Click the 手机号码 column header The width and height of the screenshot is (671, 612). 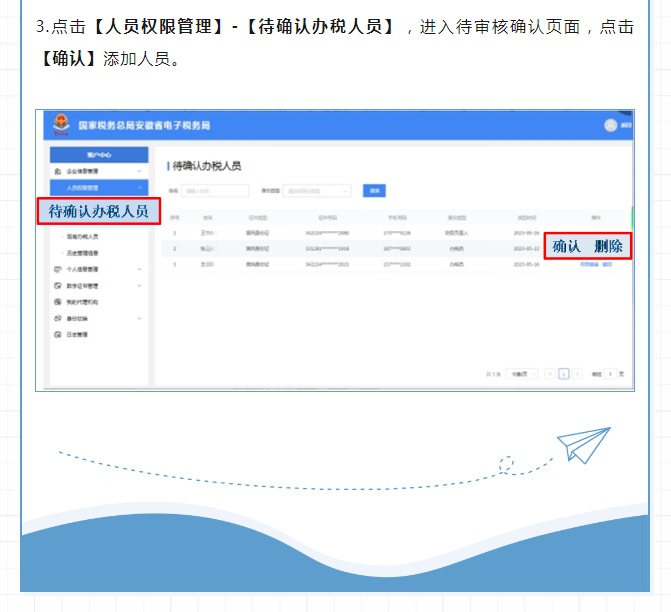coord(397,218)
